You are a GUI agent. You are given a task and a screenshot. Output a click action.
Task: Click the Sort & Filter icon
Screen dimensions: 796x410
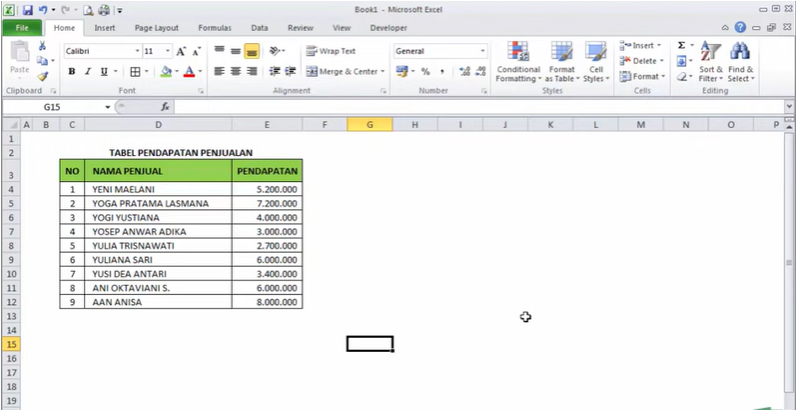[x=710, y=62]
